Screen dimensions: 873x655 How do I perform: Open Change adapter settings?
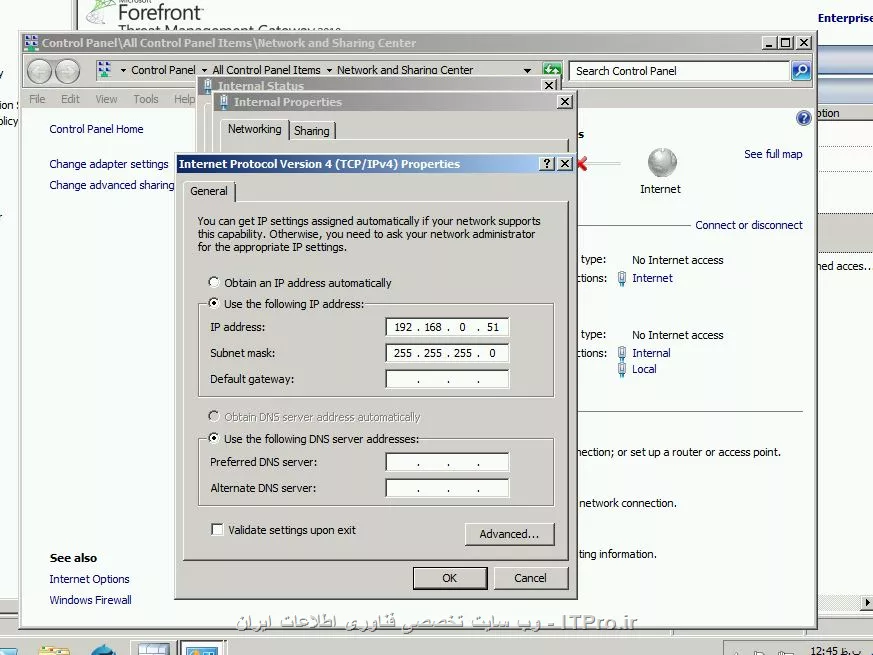pyautogui.click(x=109, y=164)
